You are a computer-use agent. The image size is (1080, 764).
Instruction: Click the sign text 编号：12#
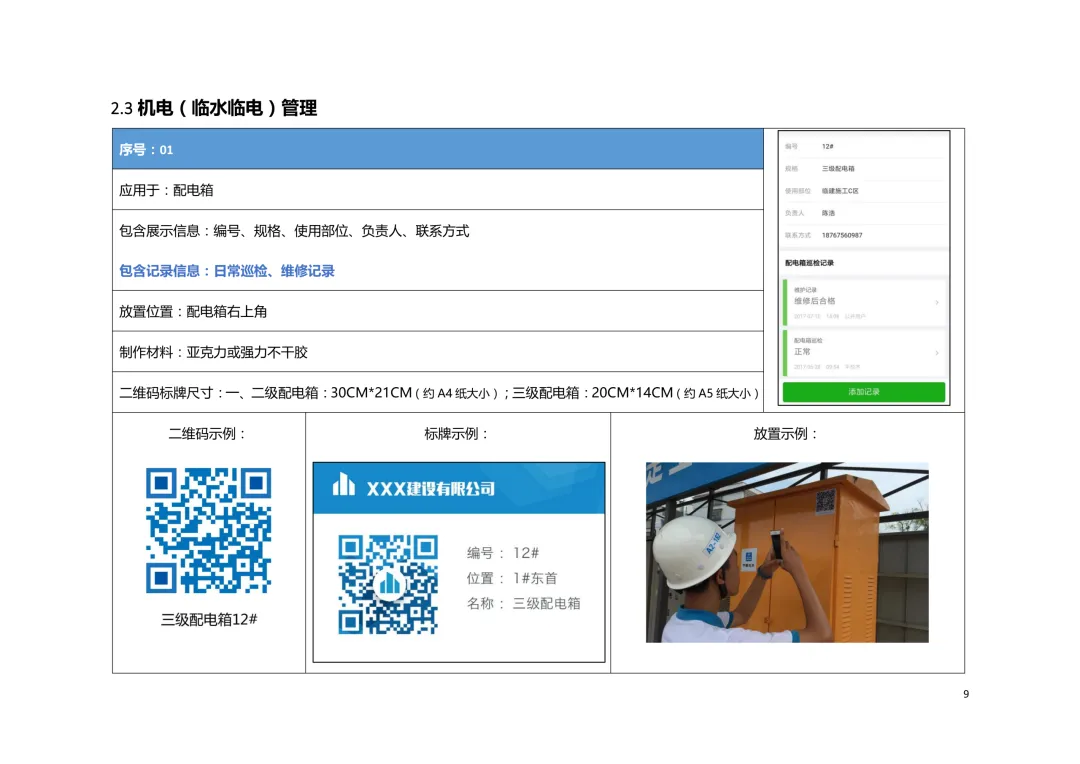pos(503,553)
